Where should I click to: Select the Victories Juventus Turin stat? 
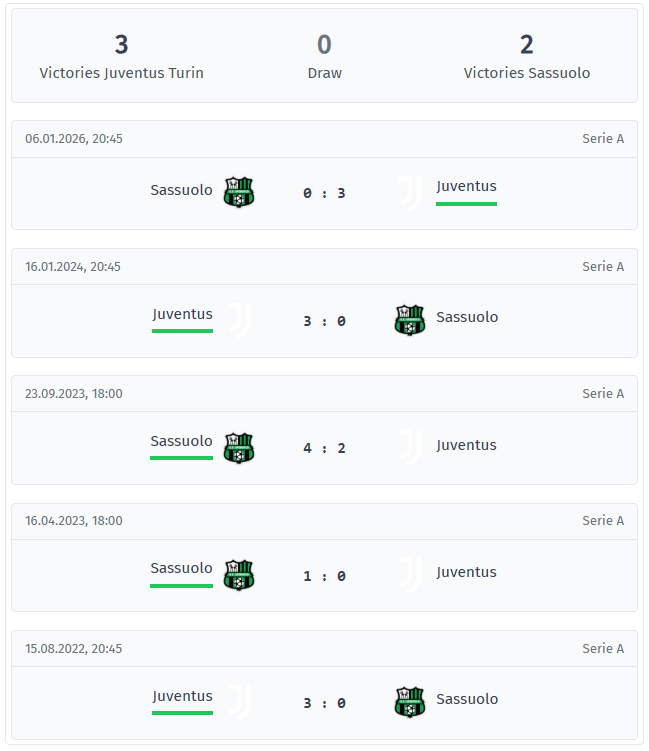coord(122,57)
